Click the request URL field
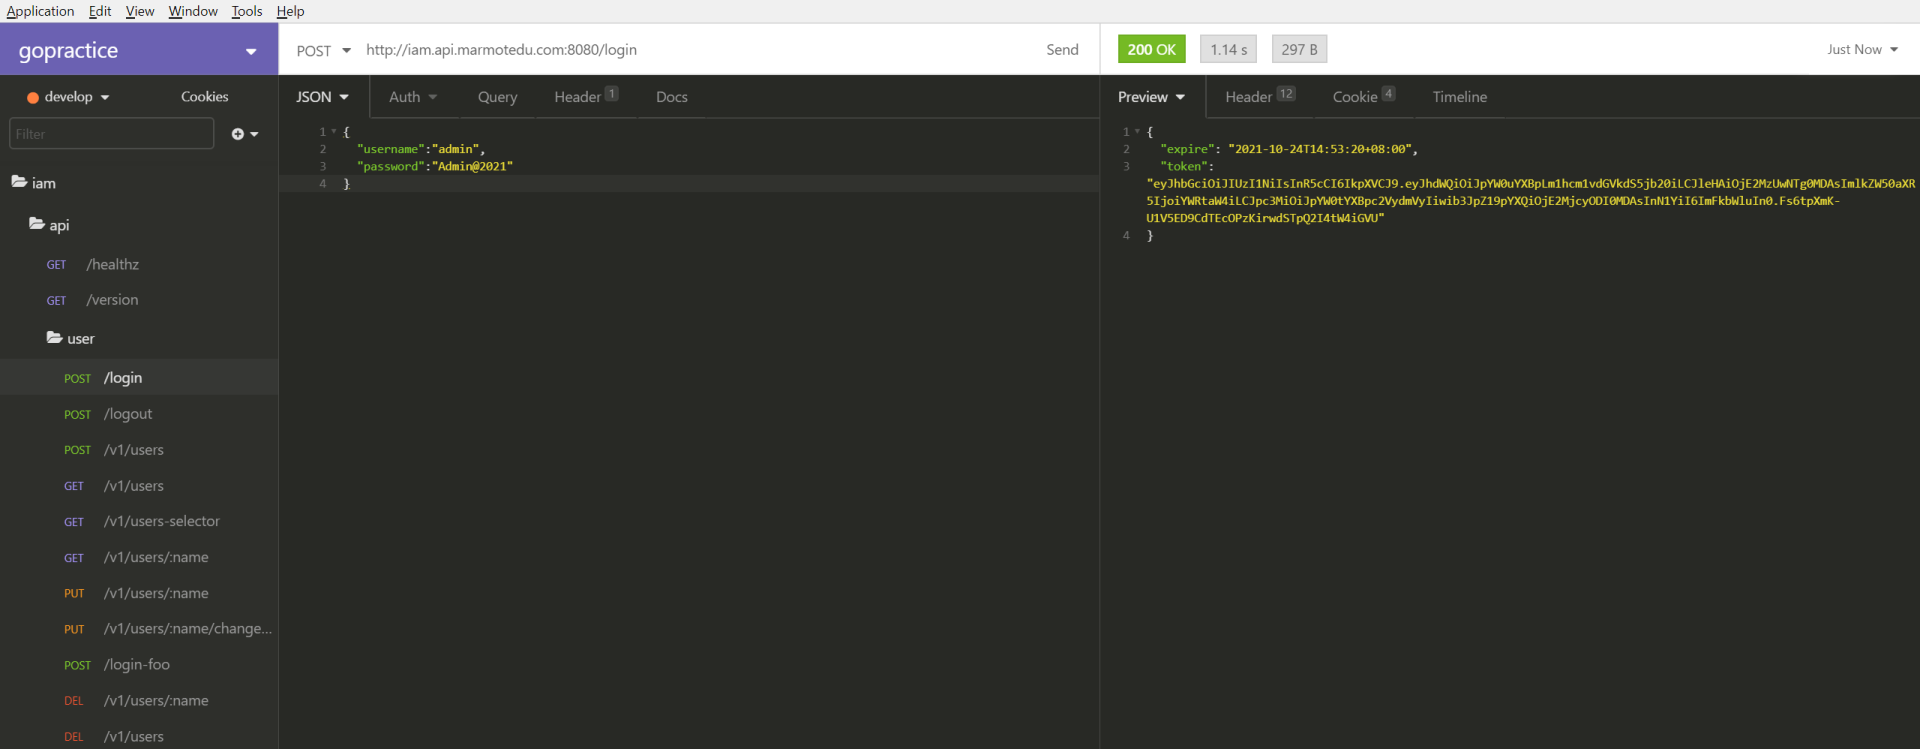The image size is (1920, 749). (x=690, y=50)
